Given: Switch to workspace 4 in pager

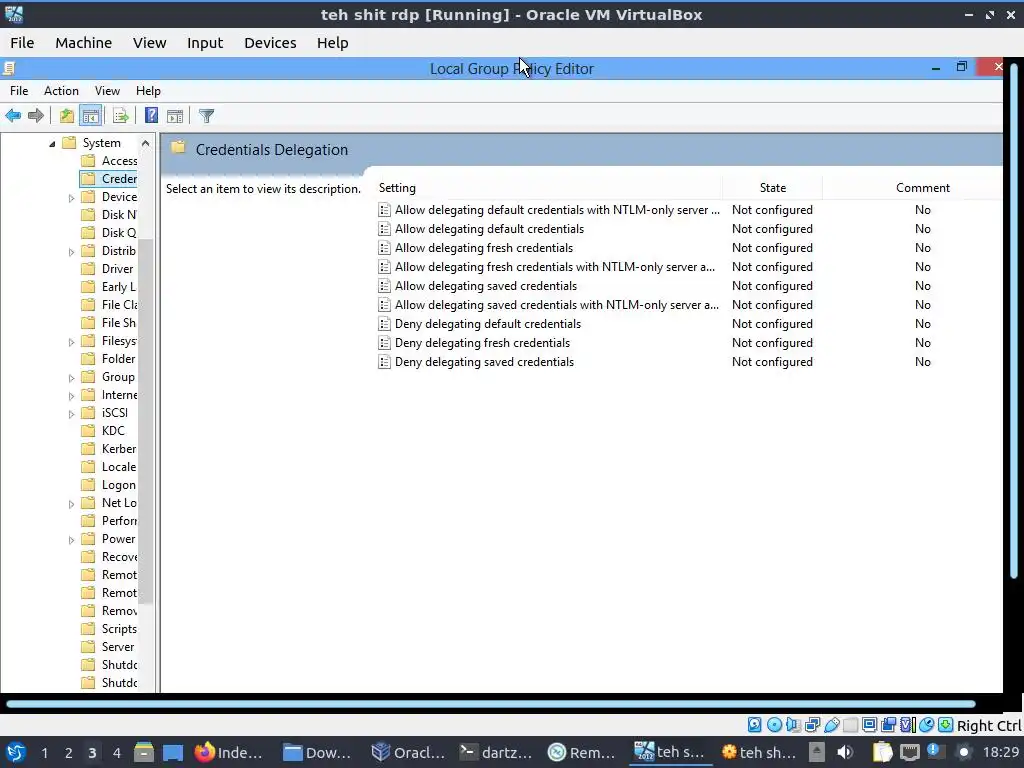Looking at the screenshot, I should (116, 752).
